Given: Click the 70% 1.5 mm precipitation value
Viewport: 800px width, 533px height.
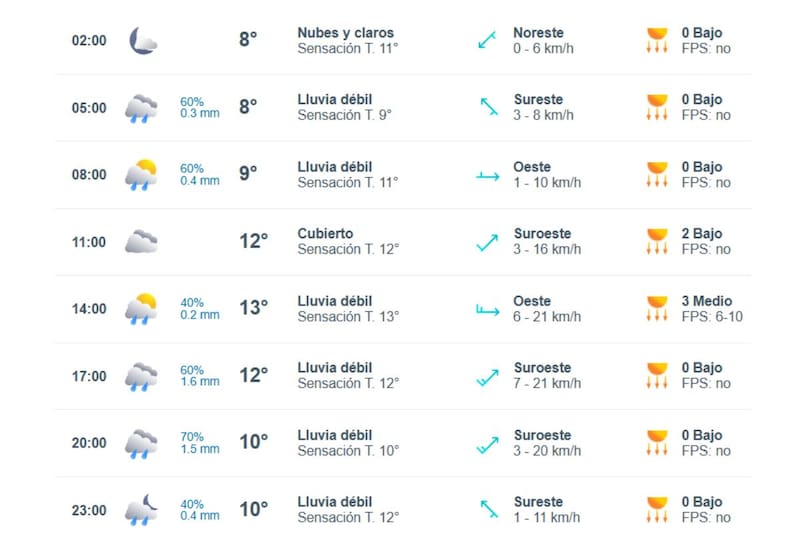Looking at the screenshot, I should (199, 443).
